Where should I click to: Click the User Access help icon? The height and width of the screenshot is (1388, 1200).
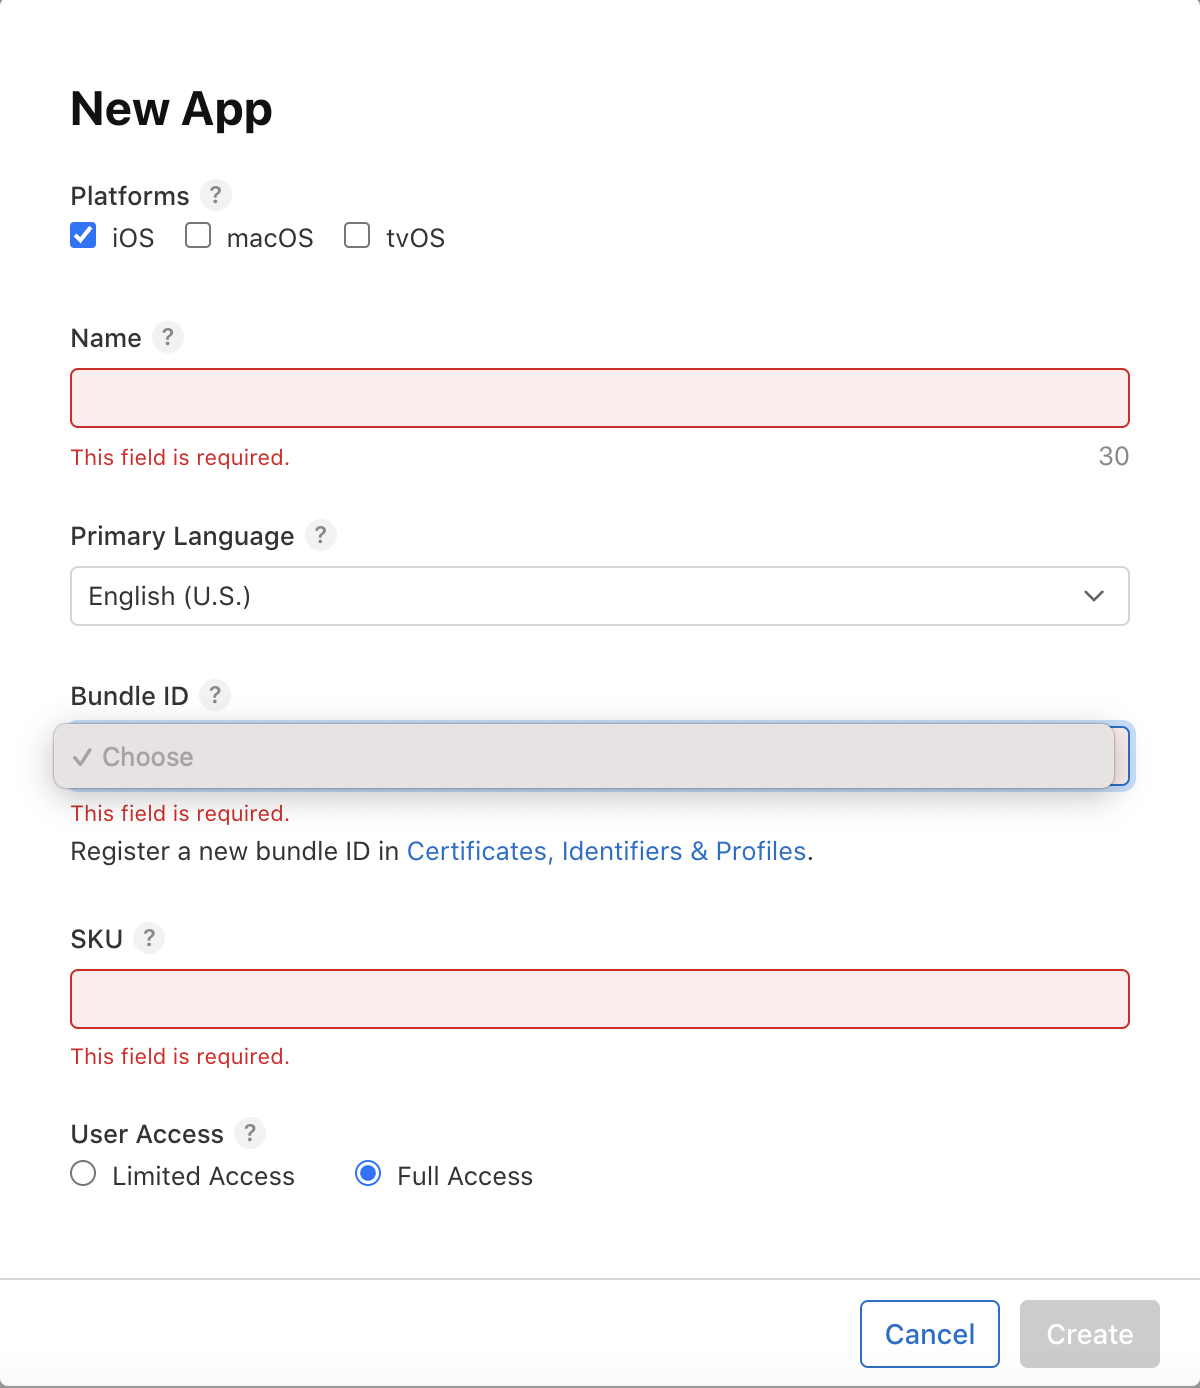250,1133
